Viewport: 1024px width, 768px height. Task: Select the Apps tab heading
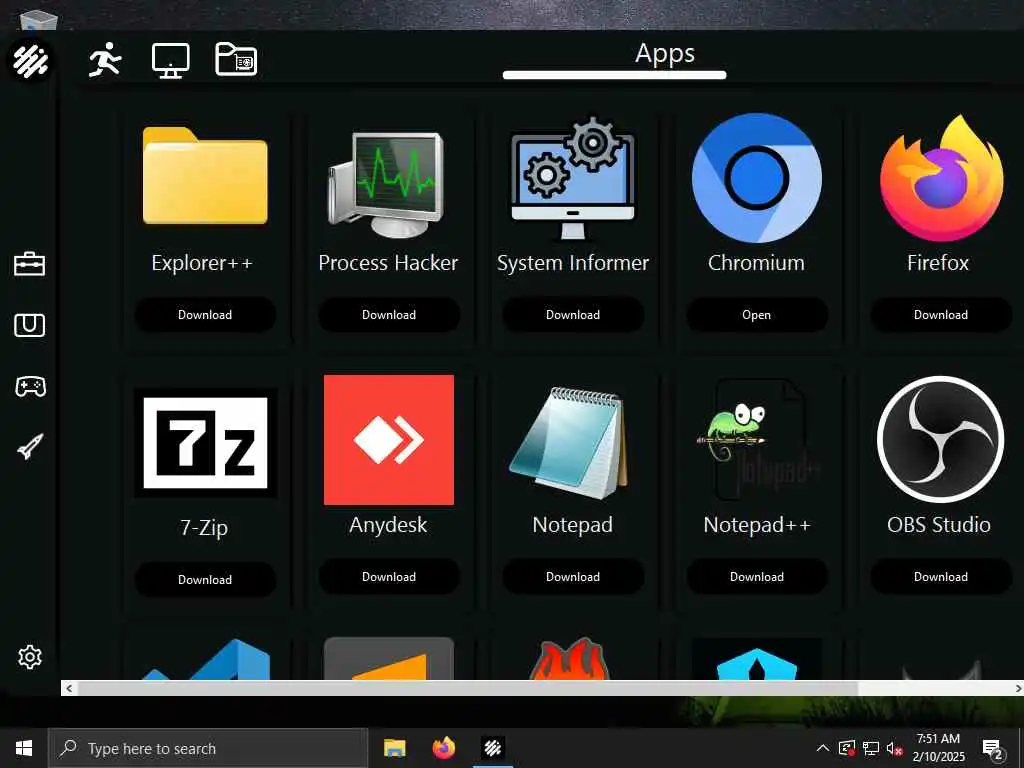(x=665, y=54)
